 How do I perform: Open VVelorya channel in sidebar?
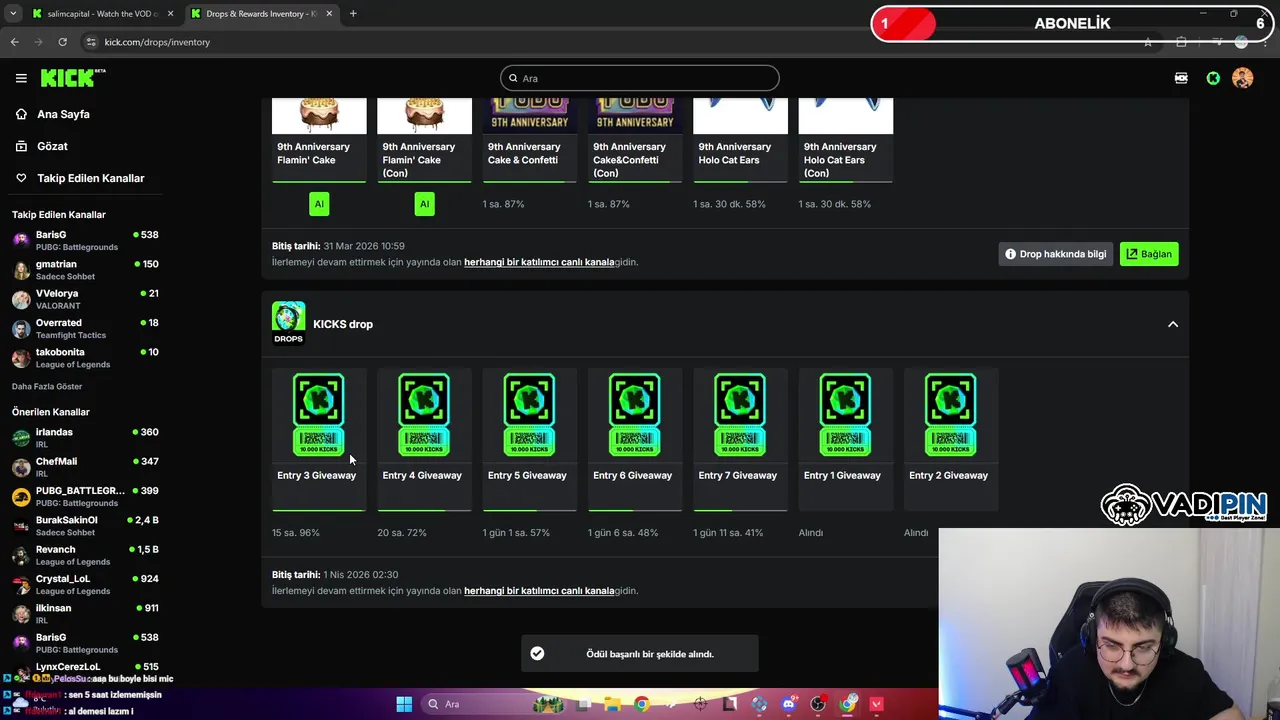85,299
